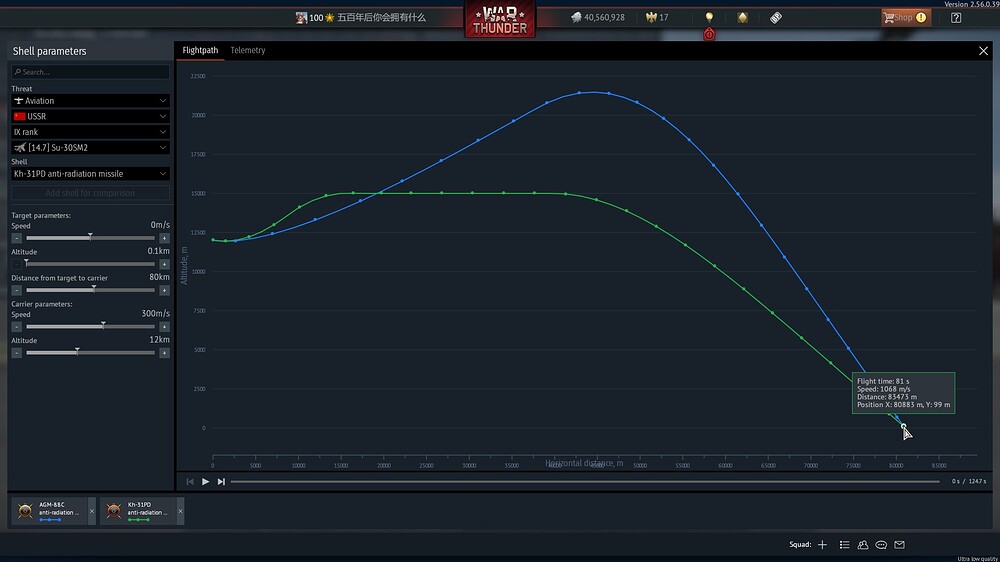Increase target altitude with plus button

pyautogui.click(x=164, y=264)
